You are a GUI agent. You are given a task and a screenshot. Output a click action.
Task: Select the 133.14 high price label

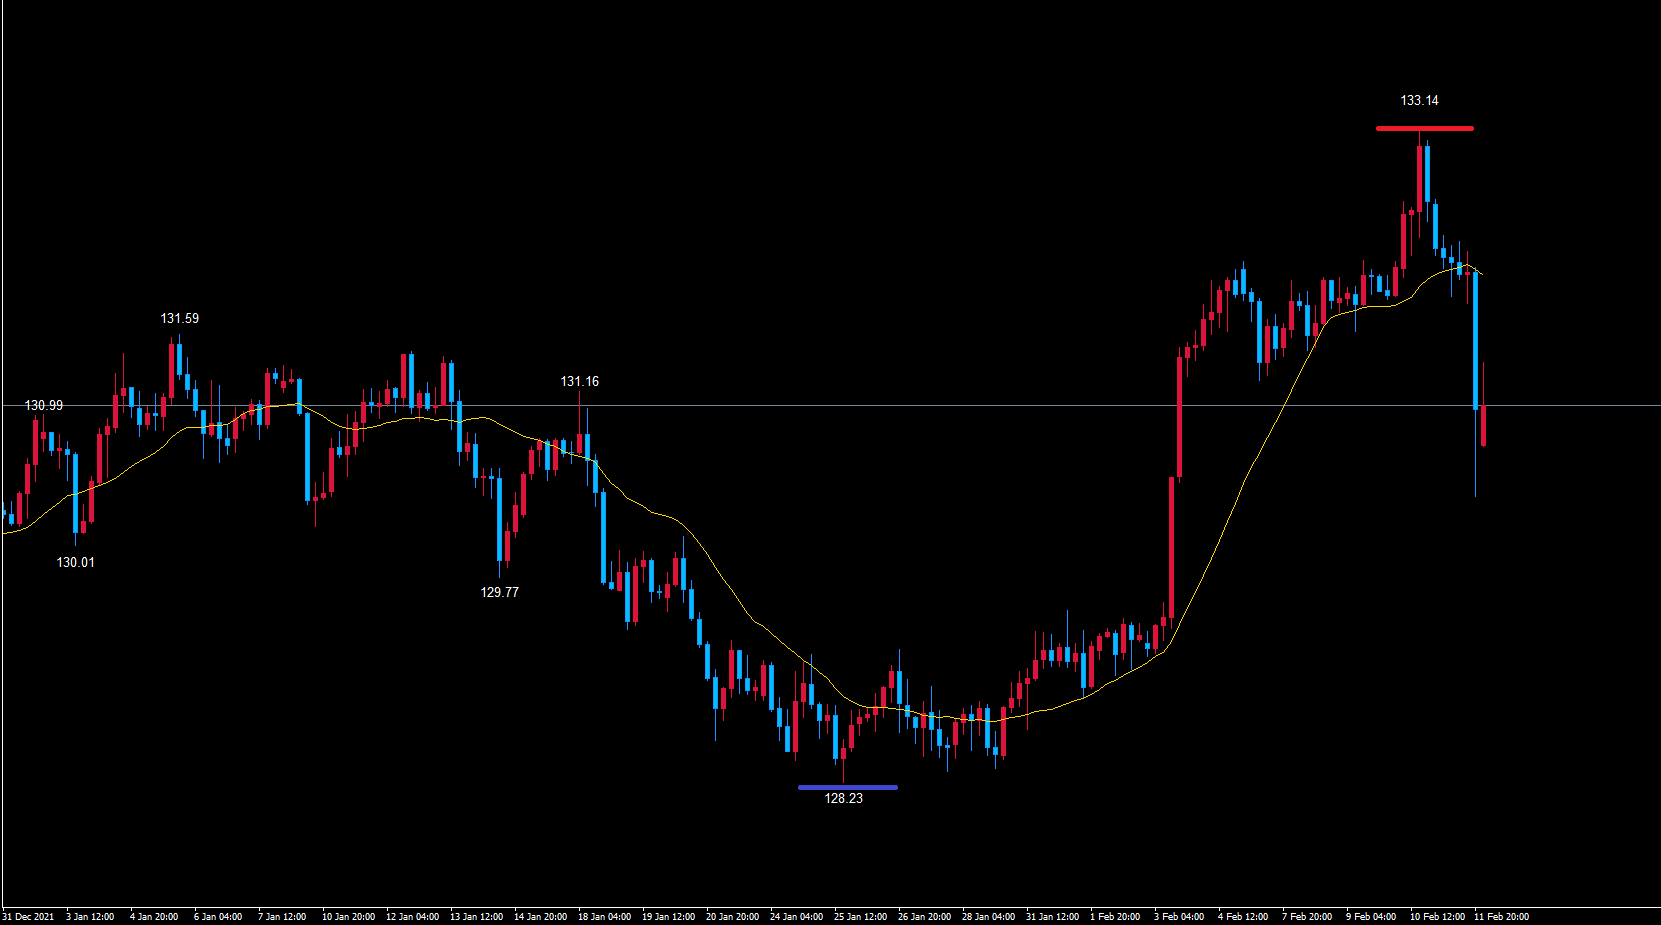pos(1419,101)
